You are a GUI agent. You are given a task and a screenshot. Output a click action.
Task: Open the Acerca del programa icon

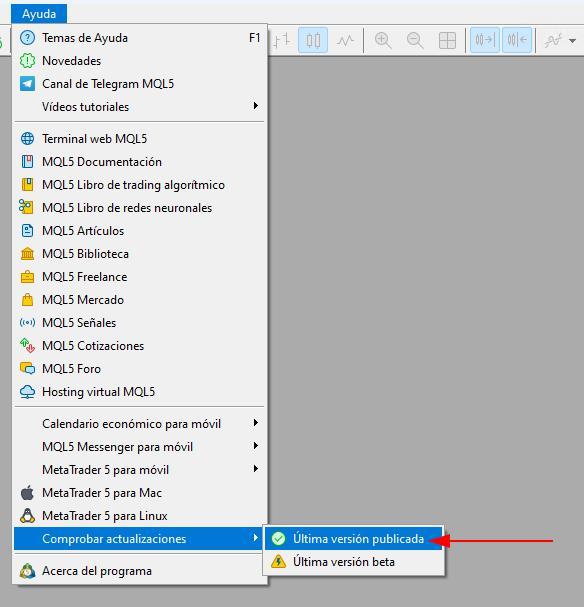(x=27, y=571)
